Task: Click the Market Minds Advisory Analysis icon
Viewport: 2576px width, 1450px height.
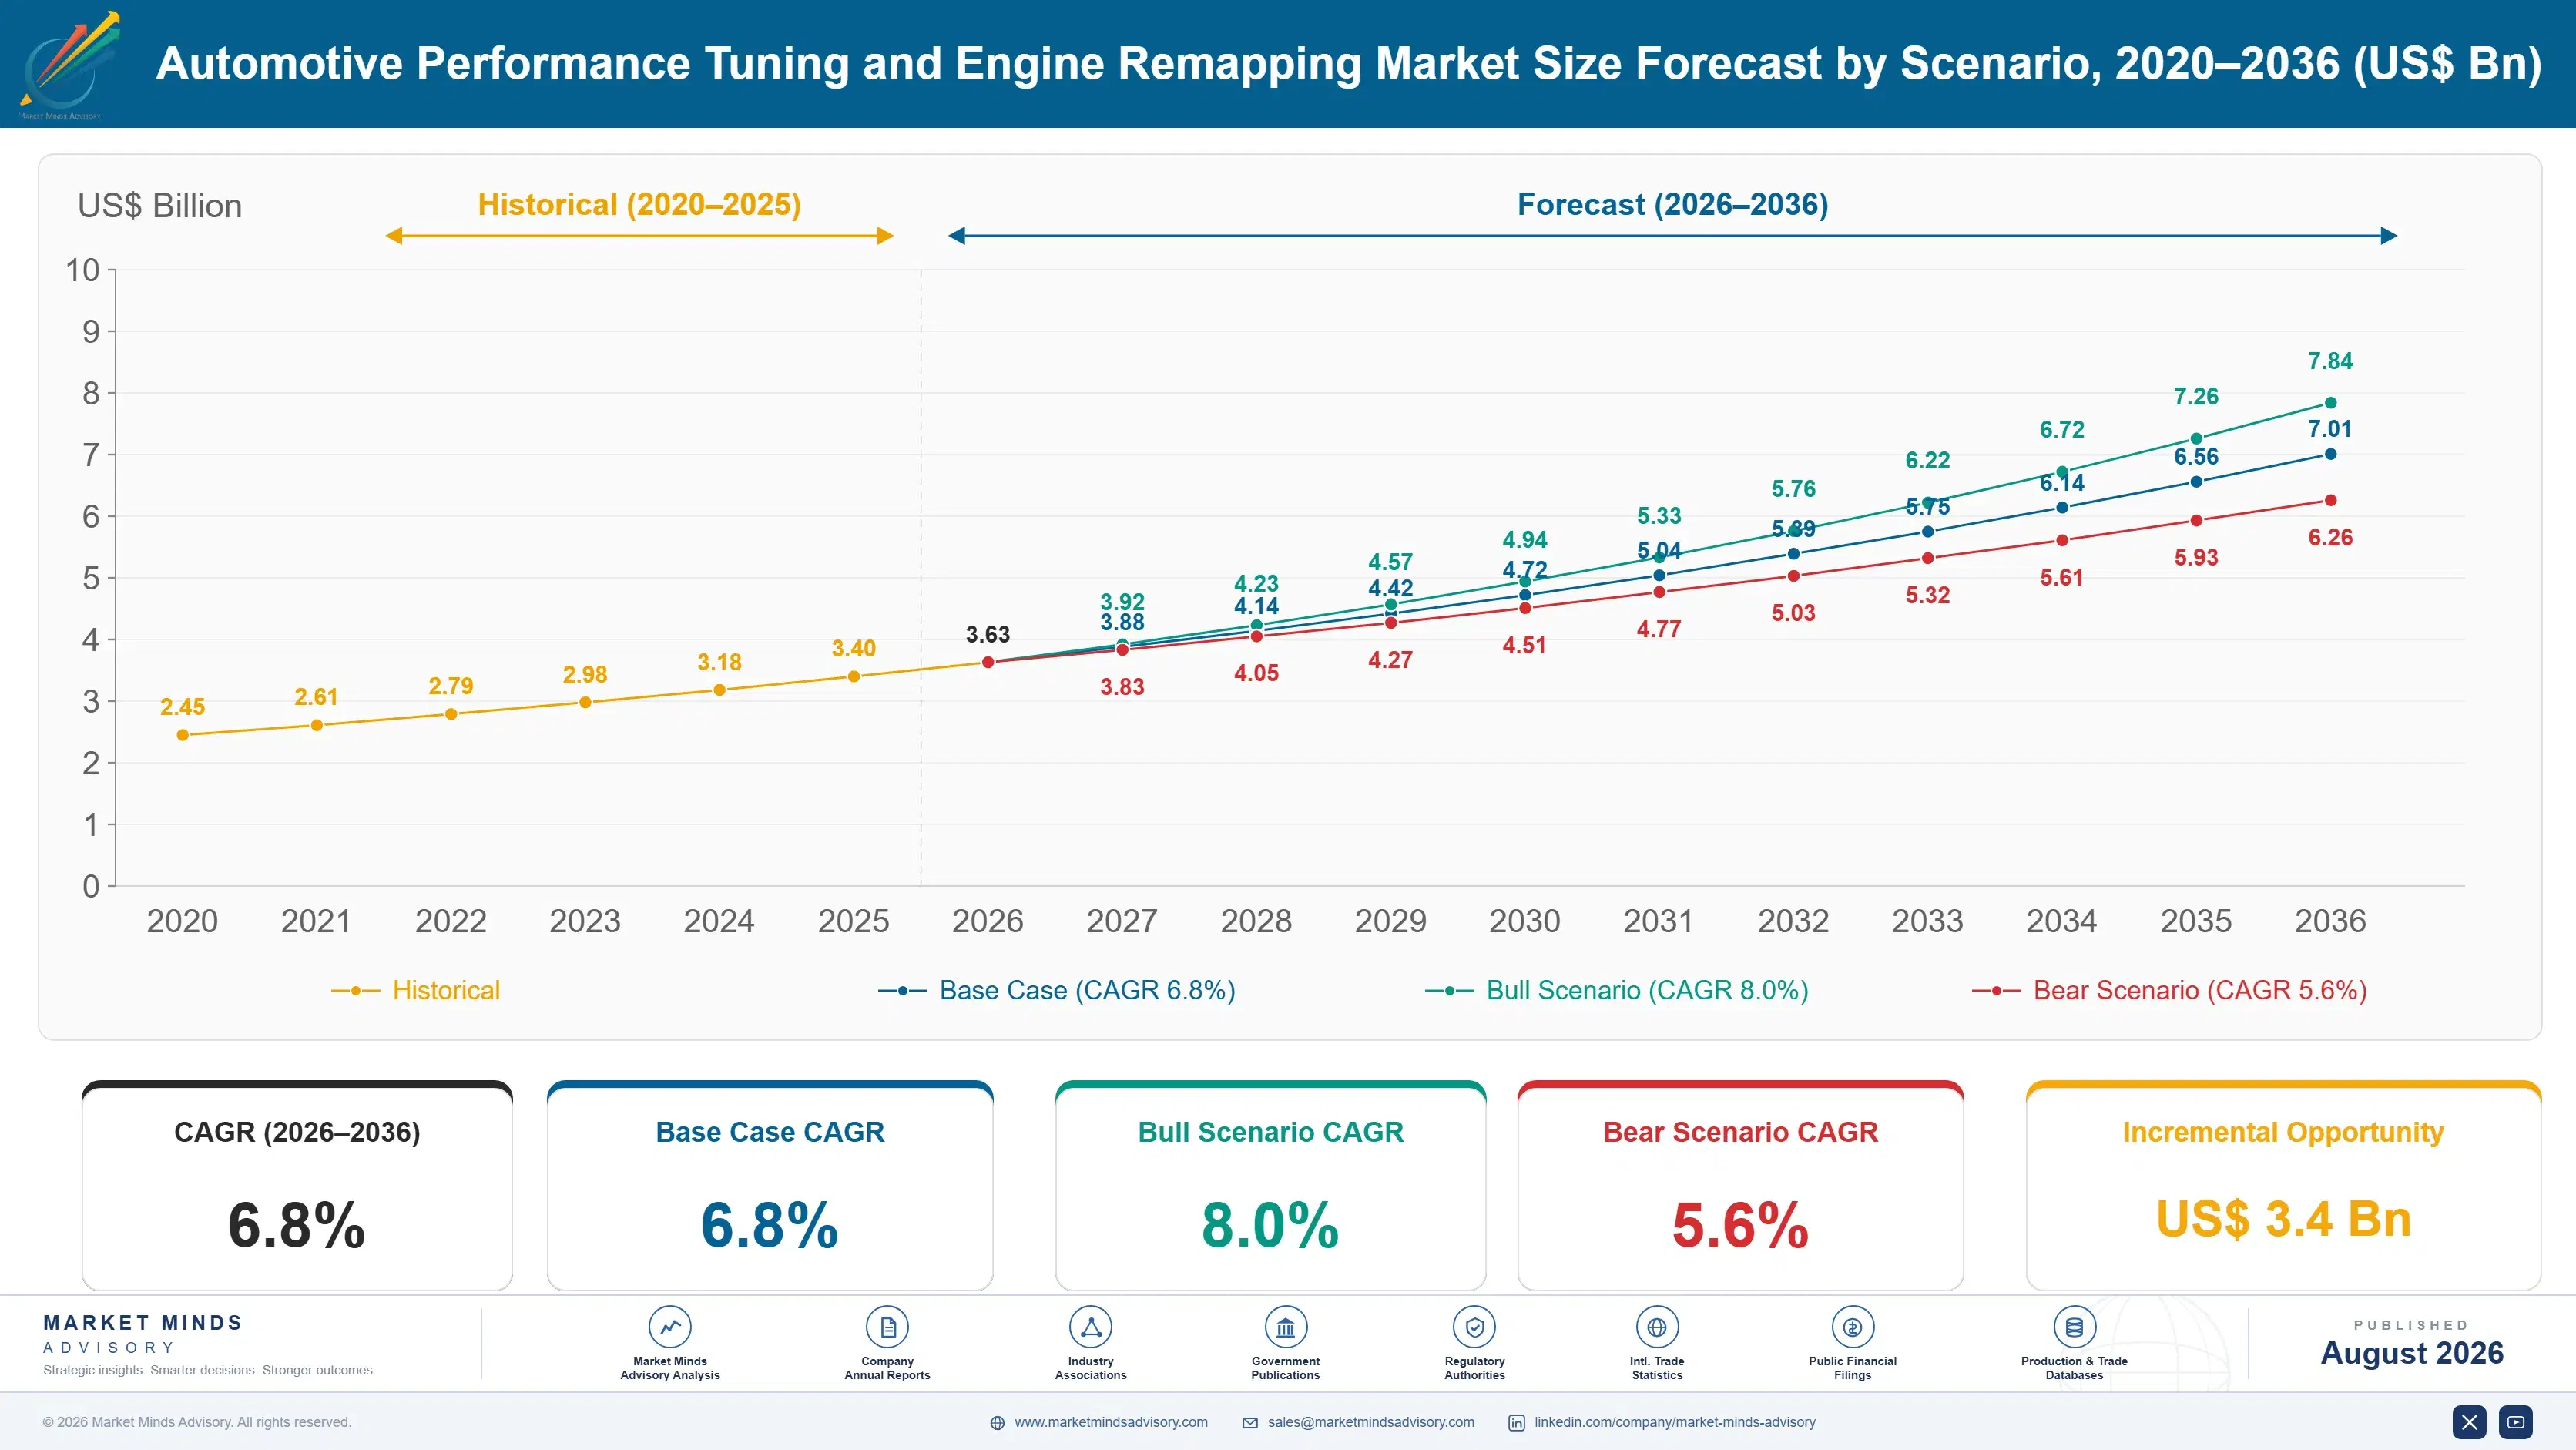Action: [x=670, y=1327]
